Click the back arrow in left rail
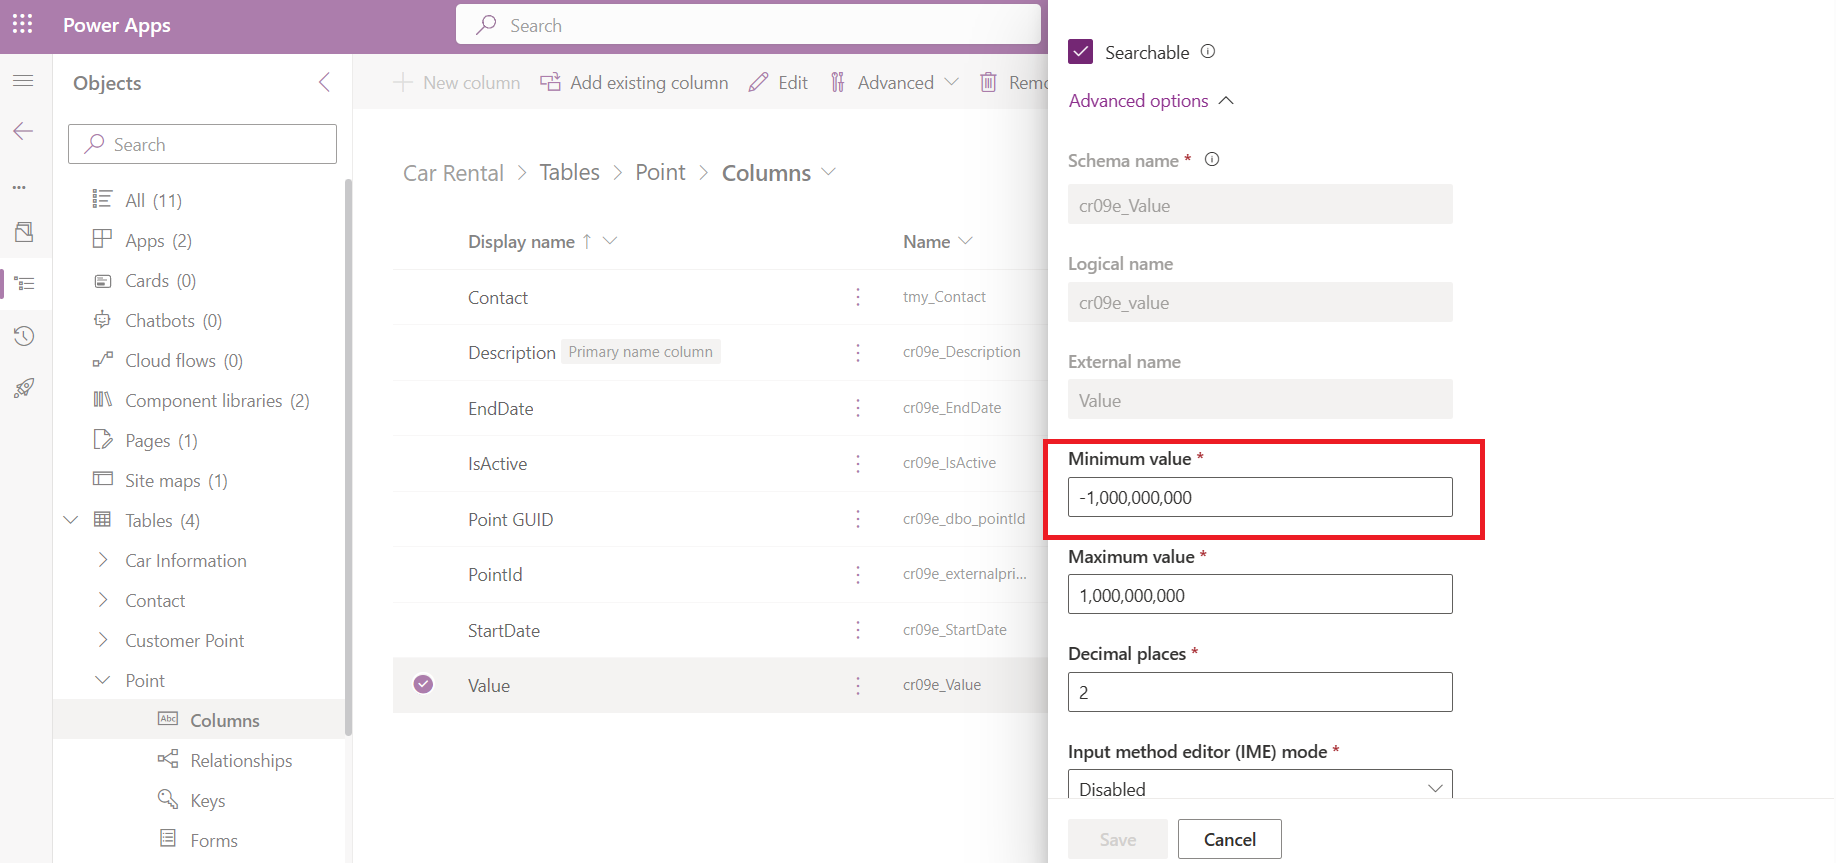The width and height of the screenshot is (1836, 863). pos(23,131)
